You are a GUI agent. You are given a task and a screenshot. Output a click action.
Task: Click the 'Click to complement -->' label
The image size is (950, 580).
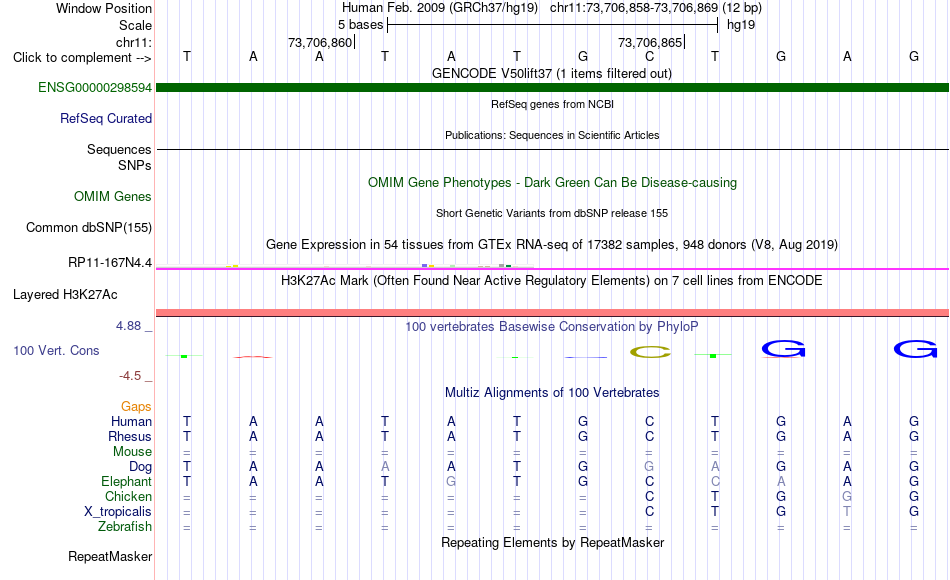point(82,58)
